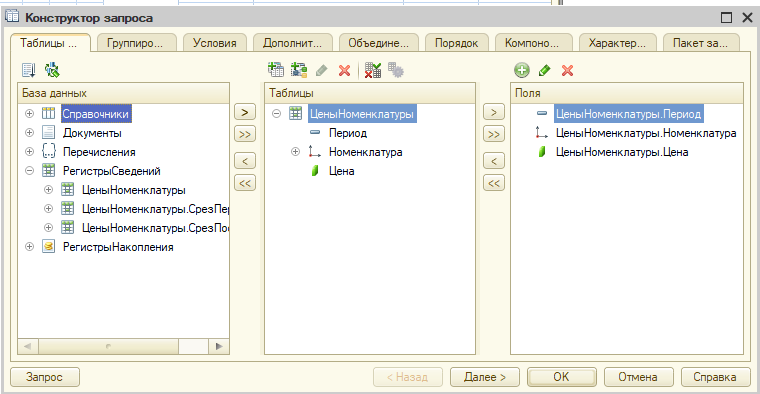This screenshot has width=760, height=394.
Task: Click >> button between Таблицы and Поля
Action: pos(493,134)
